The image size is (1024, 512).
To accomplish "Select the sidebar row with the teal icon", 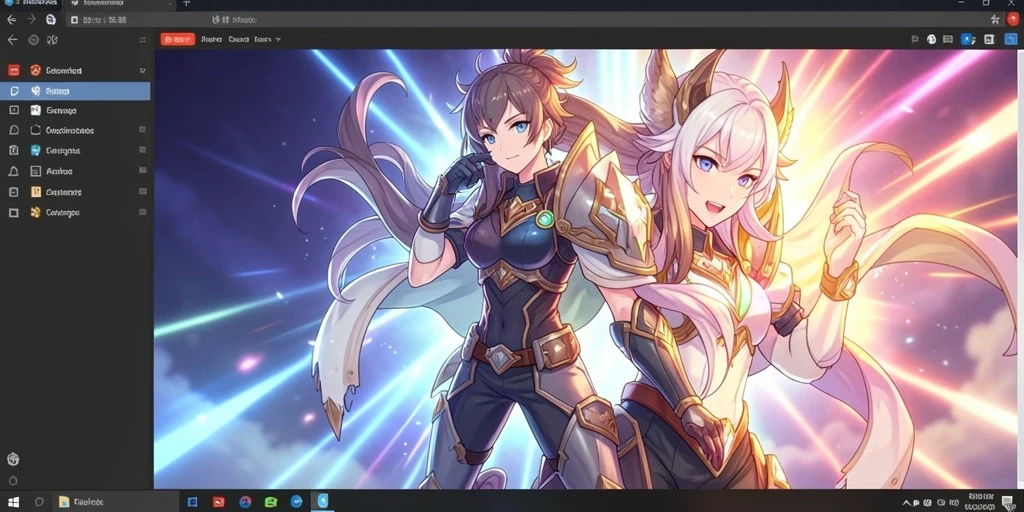I will [x=76, y=151].
